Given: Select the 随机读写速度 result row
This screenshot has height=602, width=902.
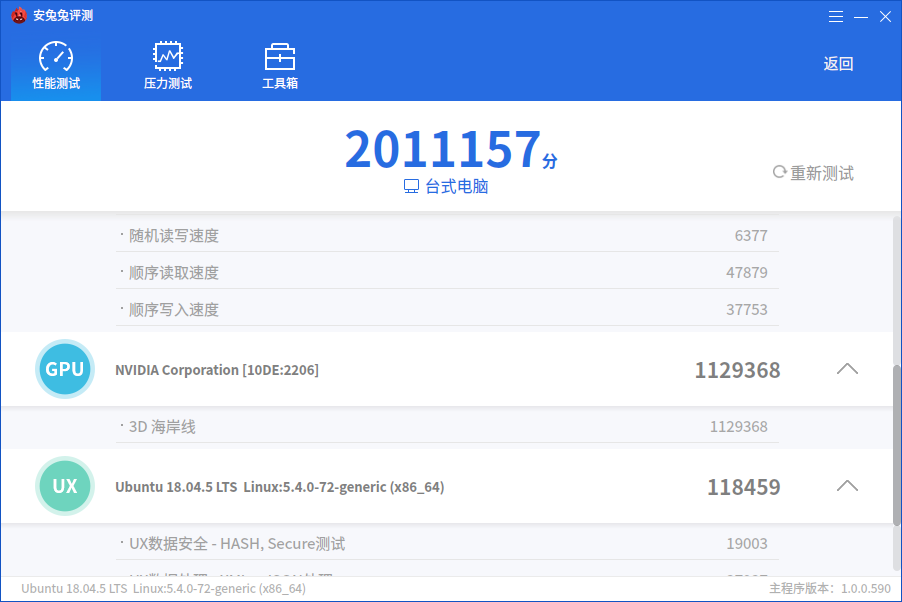Looking at the screenshot, I should coord(447,235).
